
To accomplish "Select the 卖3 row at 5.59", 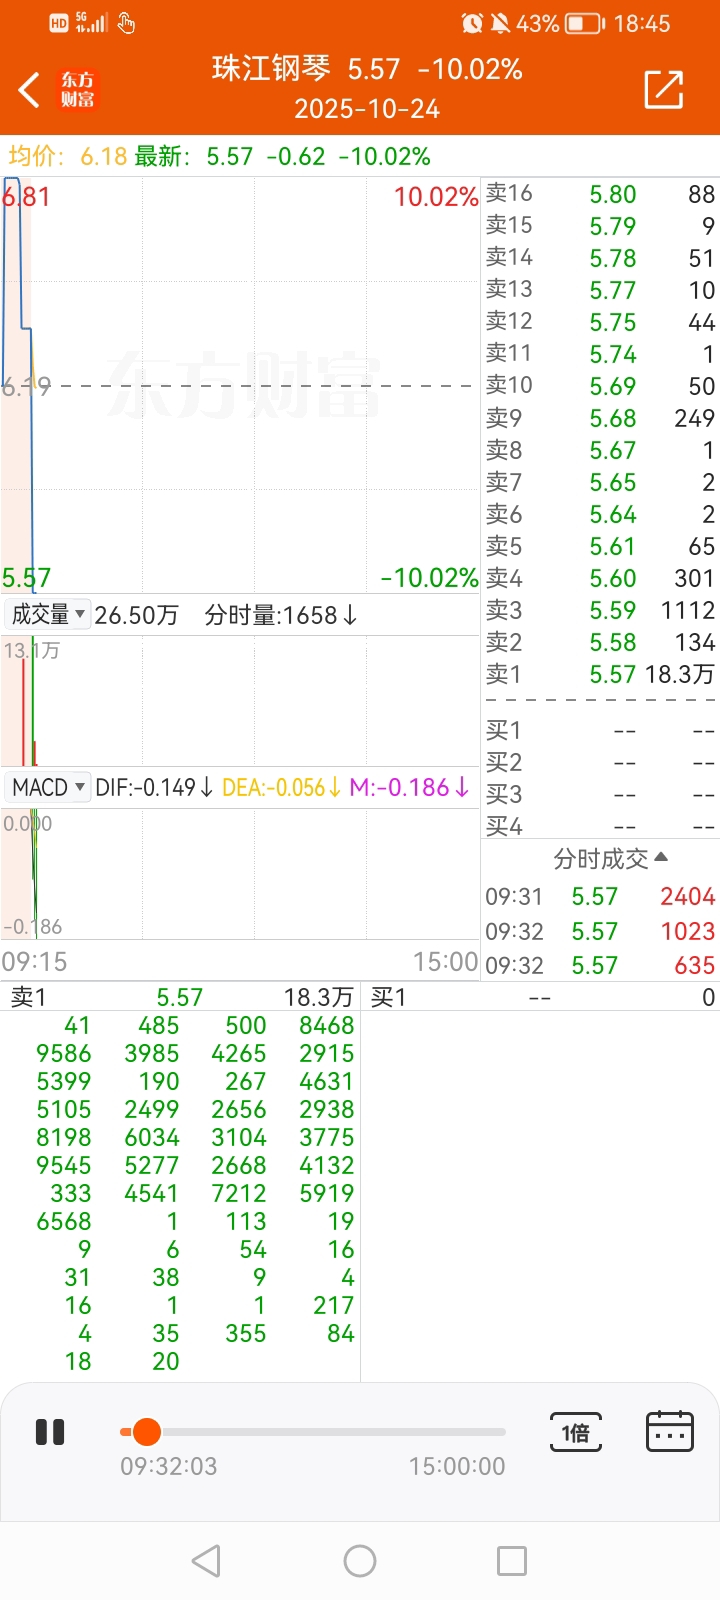I will 600,610.
